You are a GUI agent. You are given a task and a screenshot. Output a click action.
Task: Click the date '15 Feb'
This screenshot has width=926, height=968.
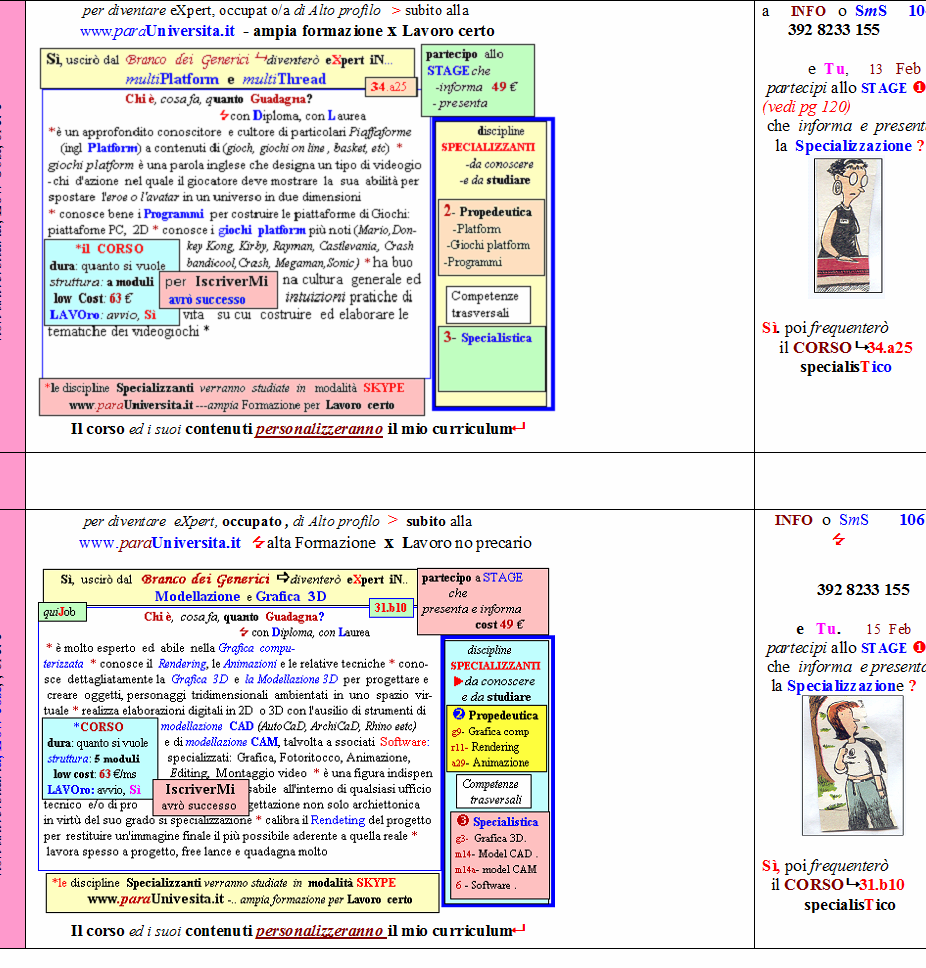888,629
